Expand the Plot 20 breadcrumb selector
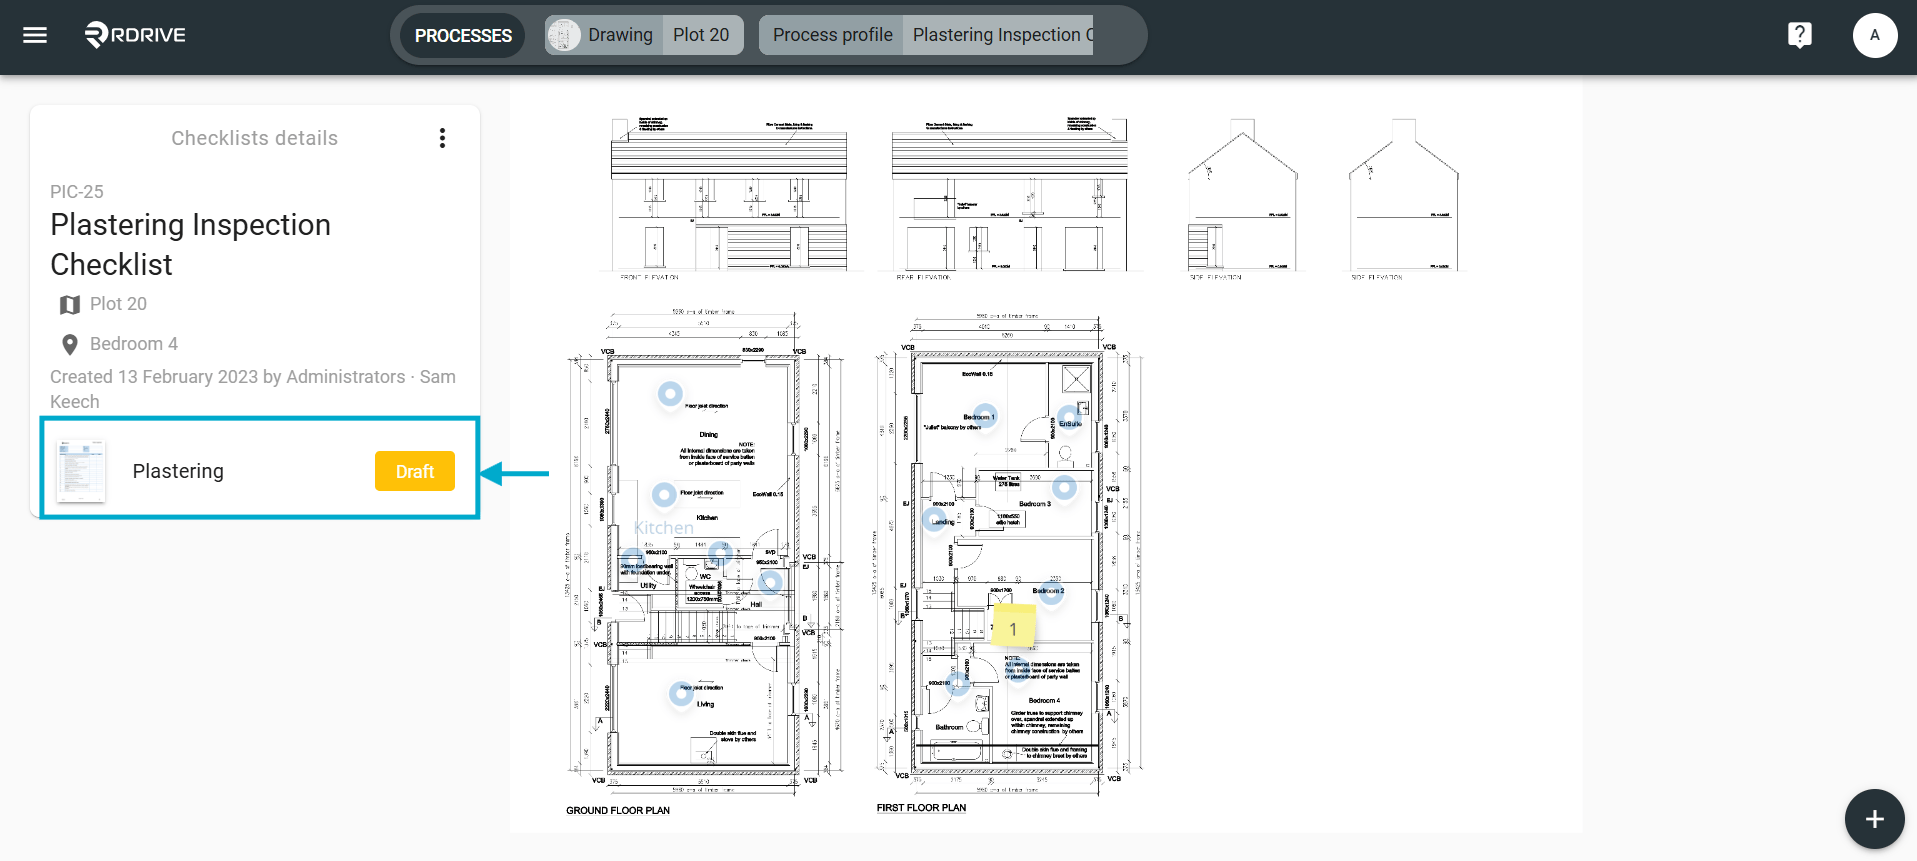Screen dimensions: 1917x861 (x=702, y=35)
